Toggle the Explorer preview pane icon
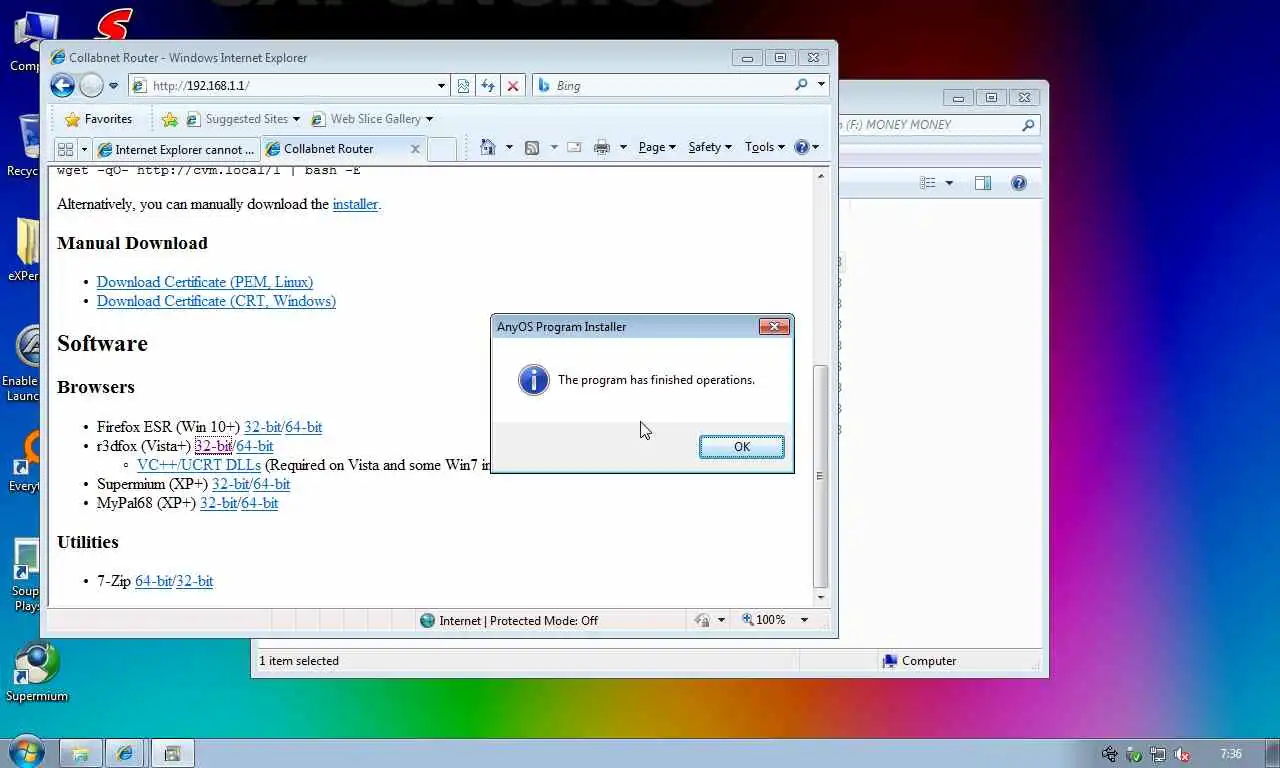The width and height of the screenshot is (1280, 768). tap(983, 183)
